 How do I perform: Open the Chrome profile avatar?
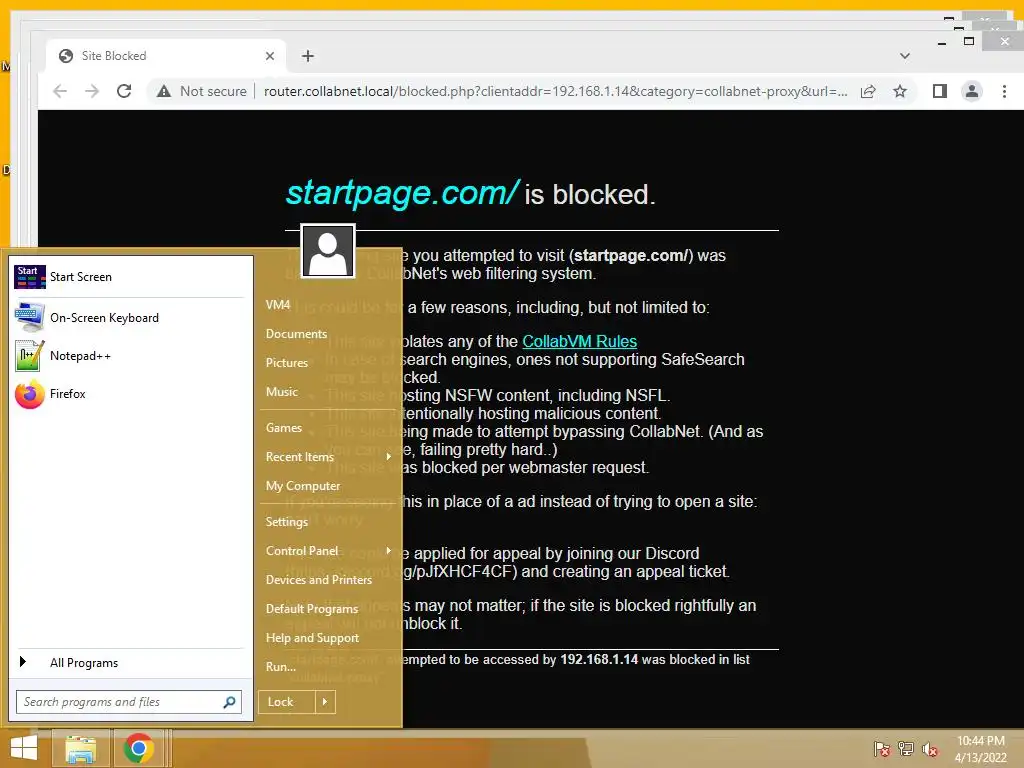972,91
